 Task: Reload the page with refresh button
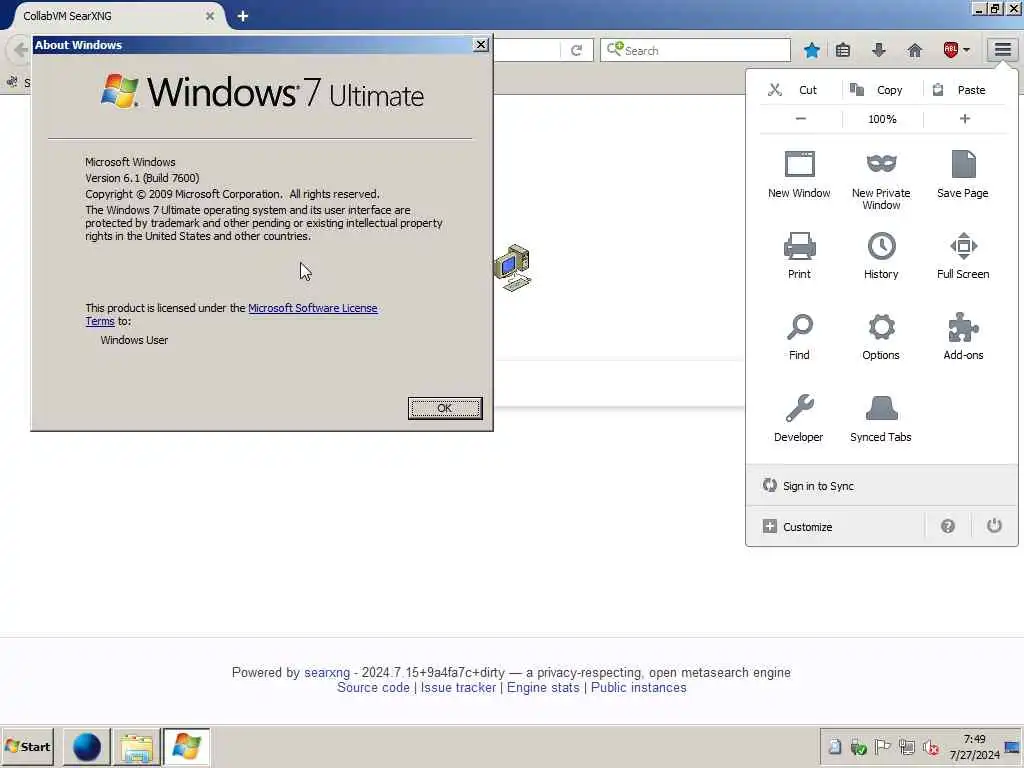[x=576, y=50]
